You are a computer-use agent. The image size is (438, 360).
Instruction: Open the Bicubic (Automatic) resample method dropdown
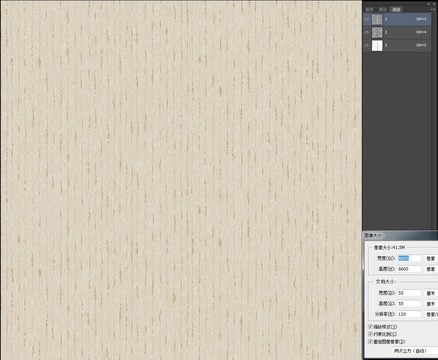tap(414, 351)
